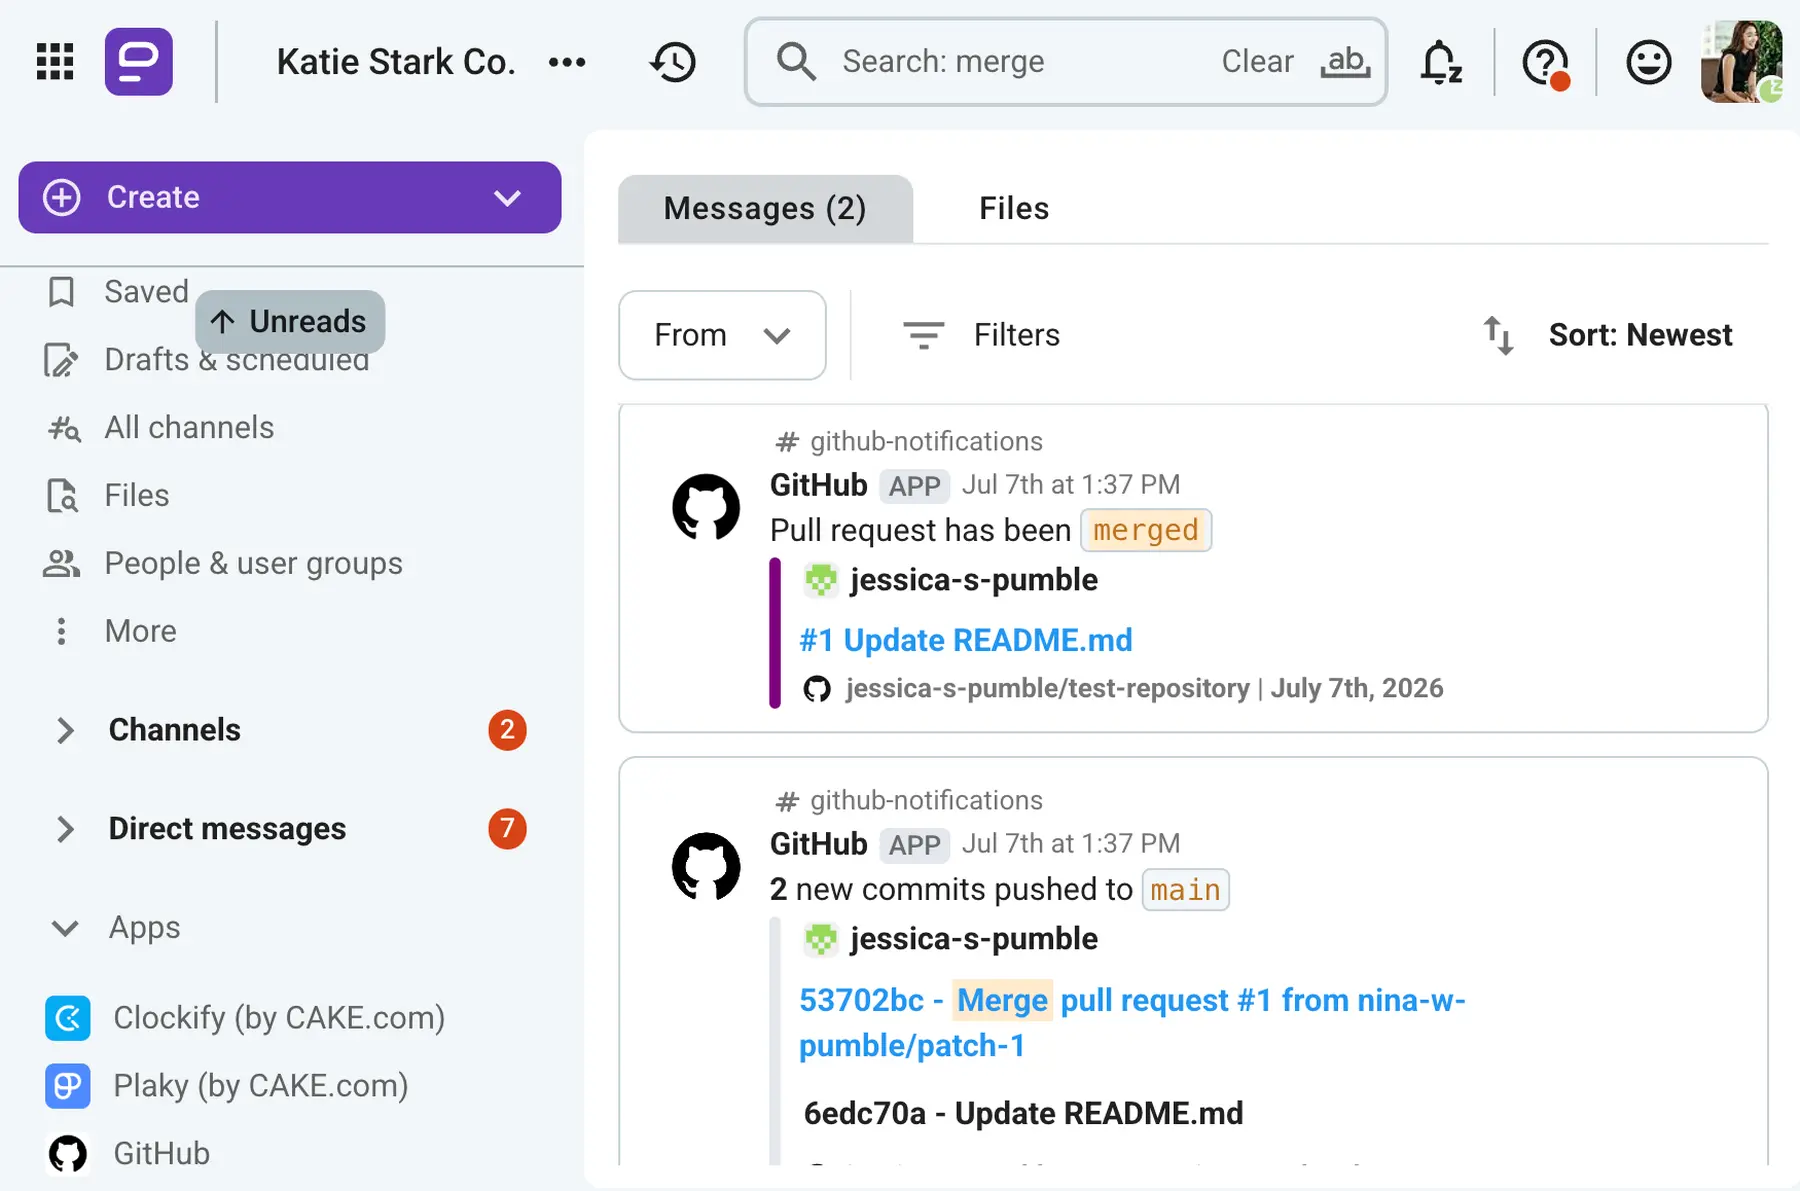The image size is (1800, 1191).
Task: Open the From filter dropdown
Action: click(722, 335)
